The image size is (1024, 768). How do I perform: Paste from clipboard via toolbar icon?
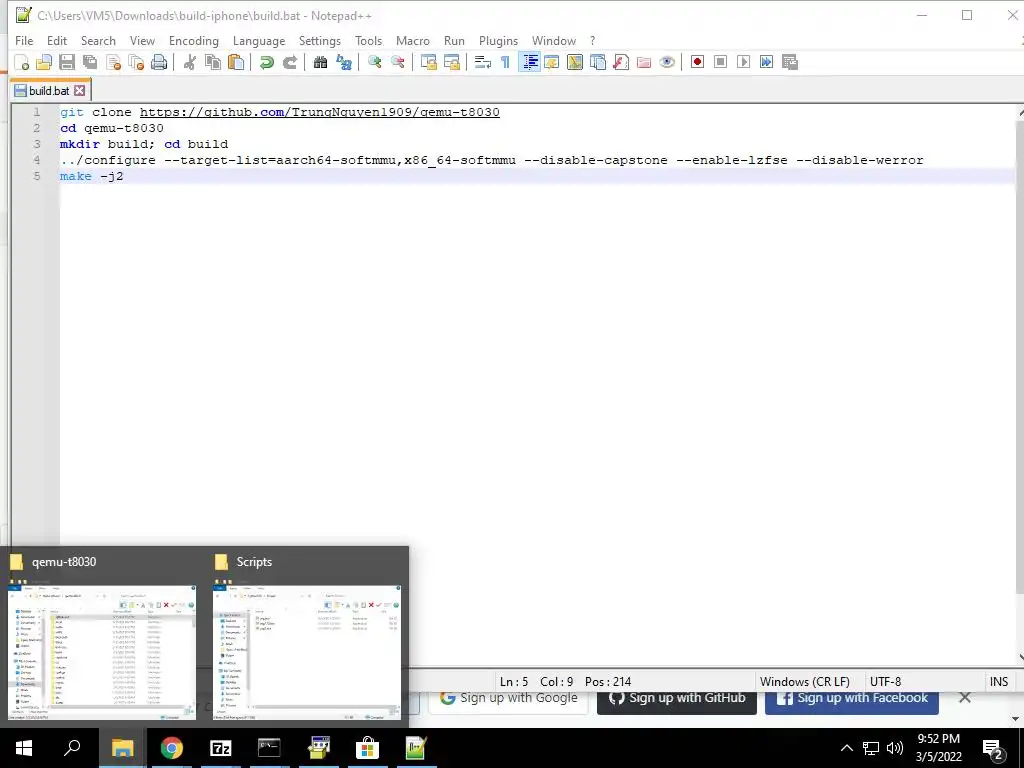pyautogui.click(x=236, y=62)
